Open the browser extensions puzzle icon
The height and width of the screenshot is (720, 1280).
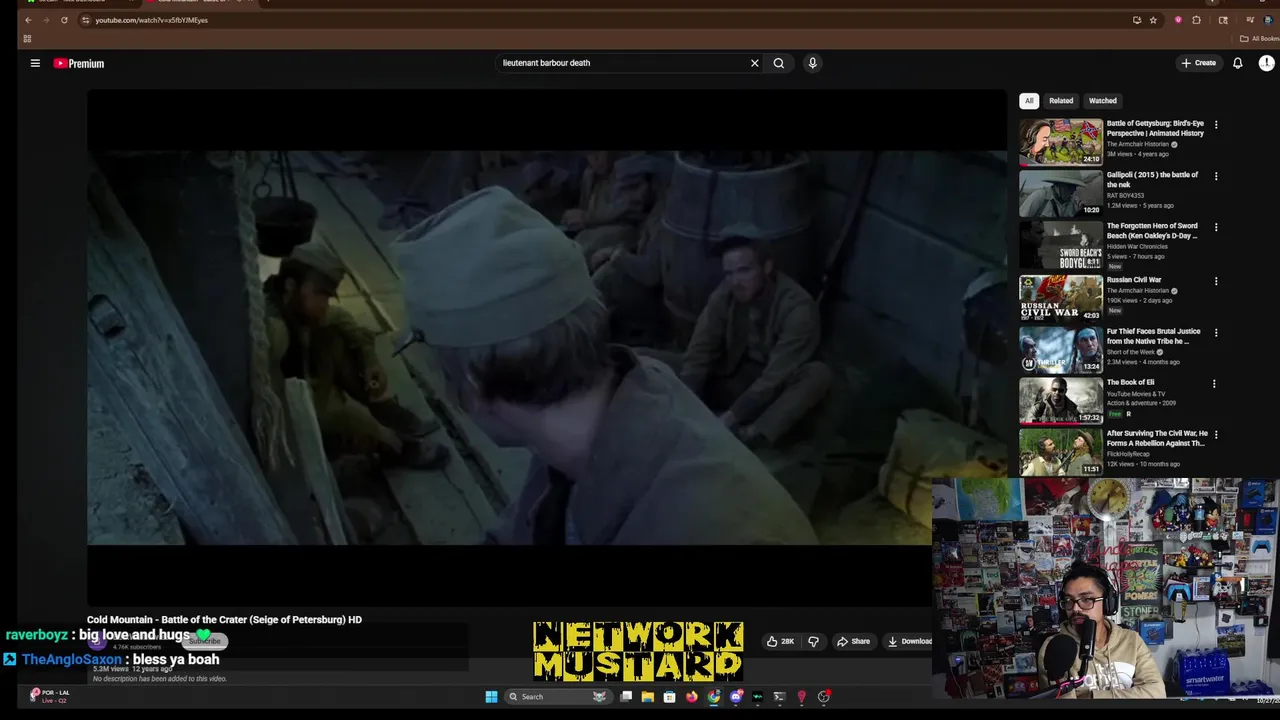[1197, 20]
